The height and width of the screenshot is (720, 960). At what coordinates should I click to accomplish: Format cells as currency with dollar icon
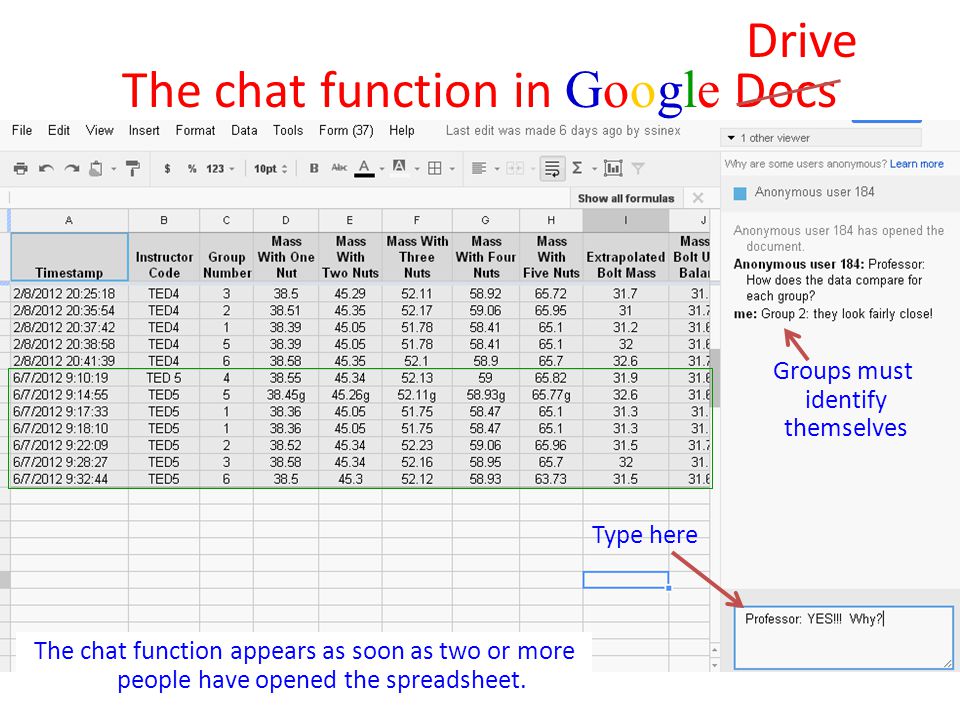(x=167, y=168)
